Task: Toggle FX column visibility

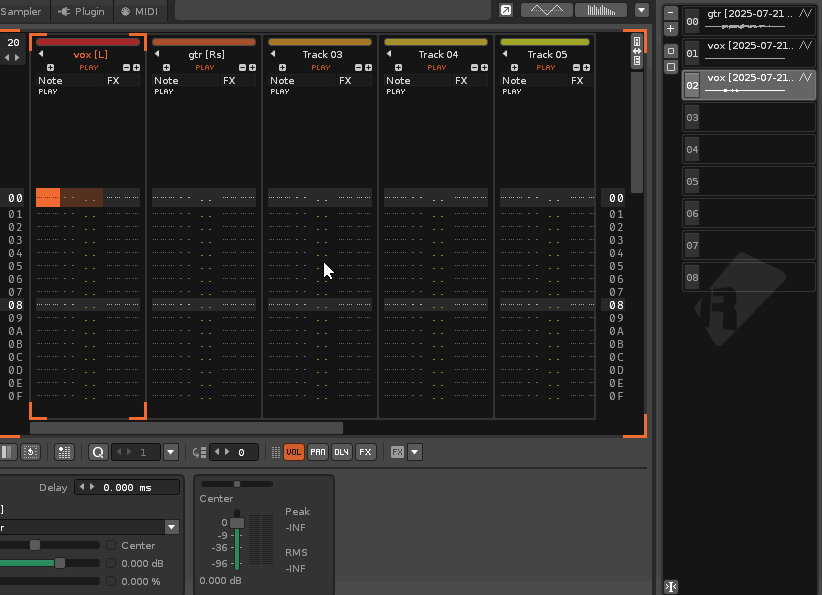Action: click(365, 452)
